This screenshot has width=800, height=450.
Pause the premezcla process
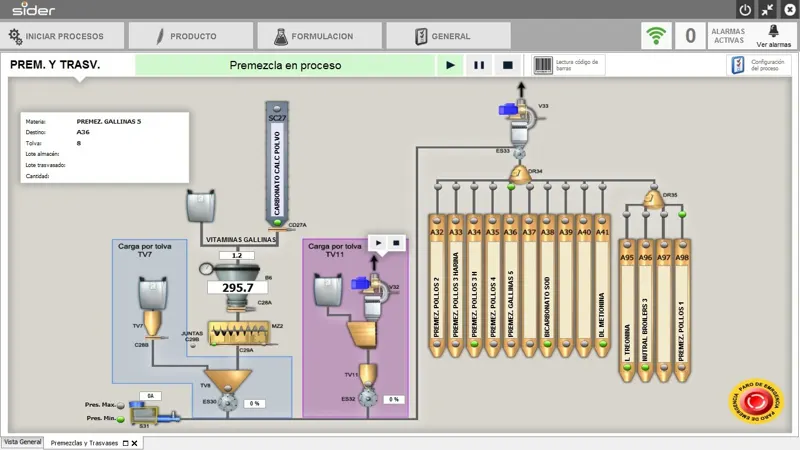(x=479, y=65)
